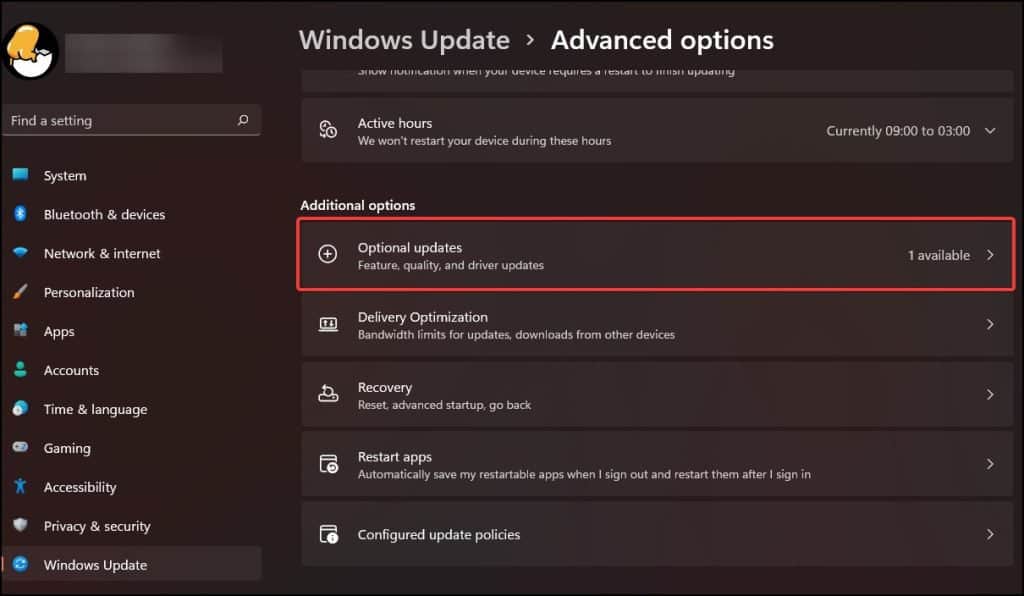Click the Optional updates plus icon
This screenshot has height=596, width=1024.
(328, 254)
